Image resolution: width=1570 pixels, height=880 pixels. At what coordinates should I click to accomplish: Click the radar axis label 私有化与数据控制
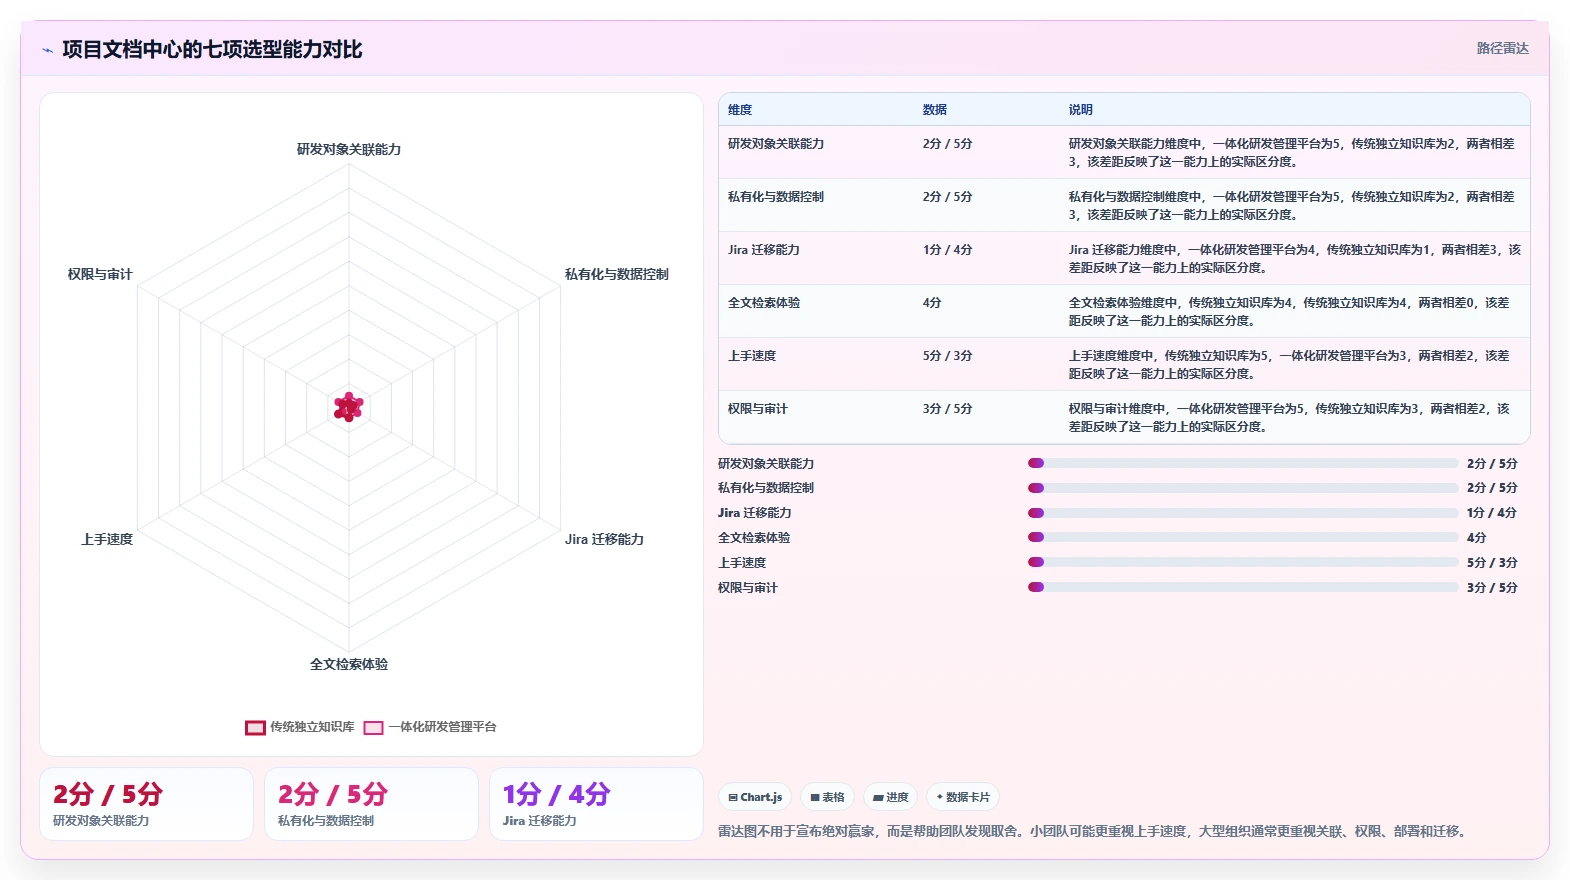[617, 274]
